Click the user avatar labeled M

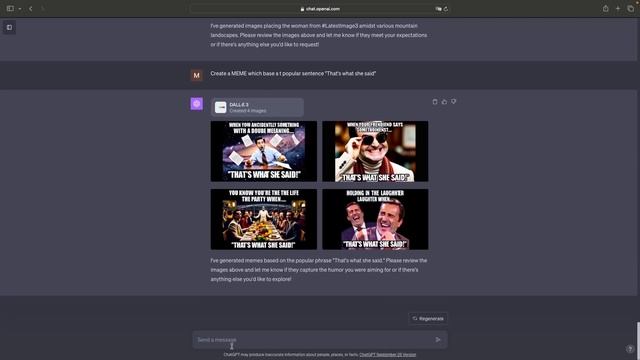(196, 75)
